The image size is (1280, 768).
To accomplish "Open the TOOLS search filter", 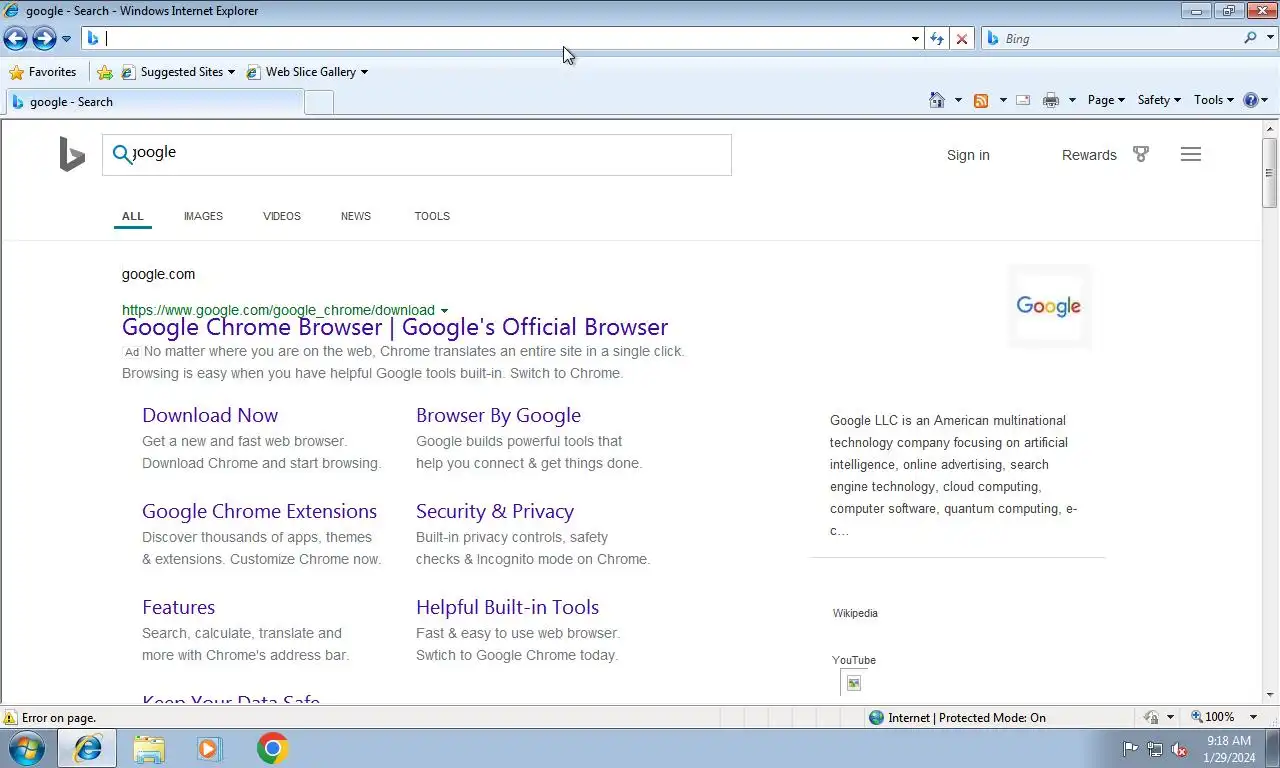I will pos(432,216).
